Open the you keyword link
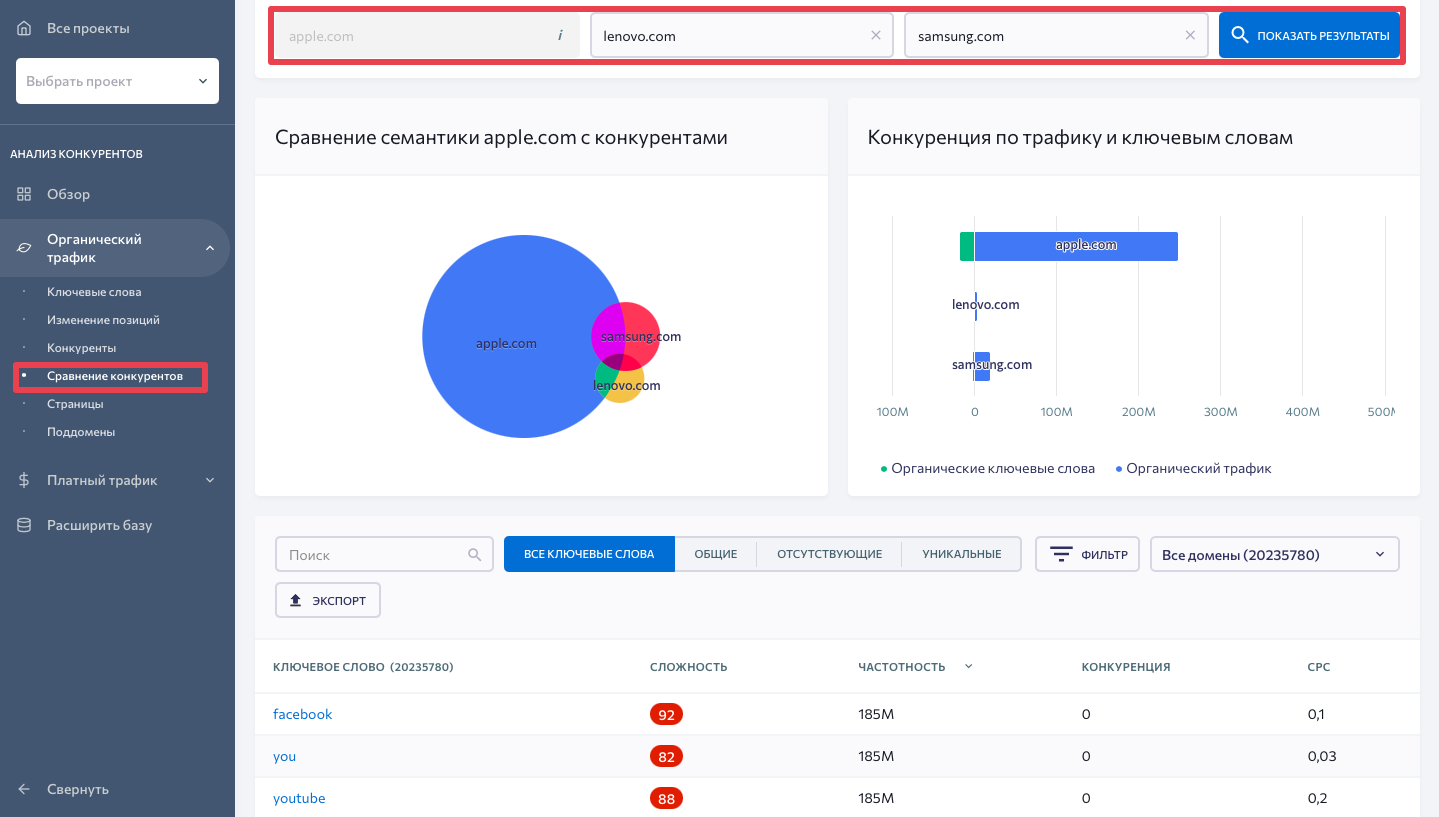The image size is (1439, 817). (x=284, y=756)
